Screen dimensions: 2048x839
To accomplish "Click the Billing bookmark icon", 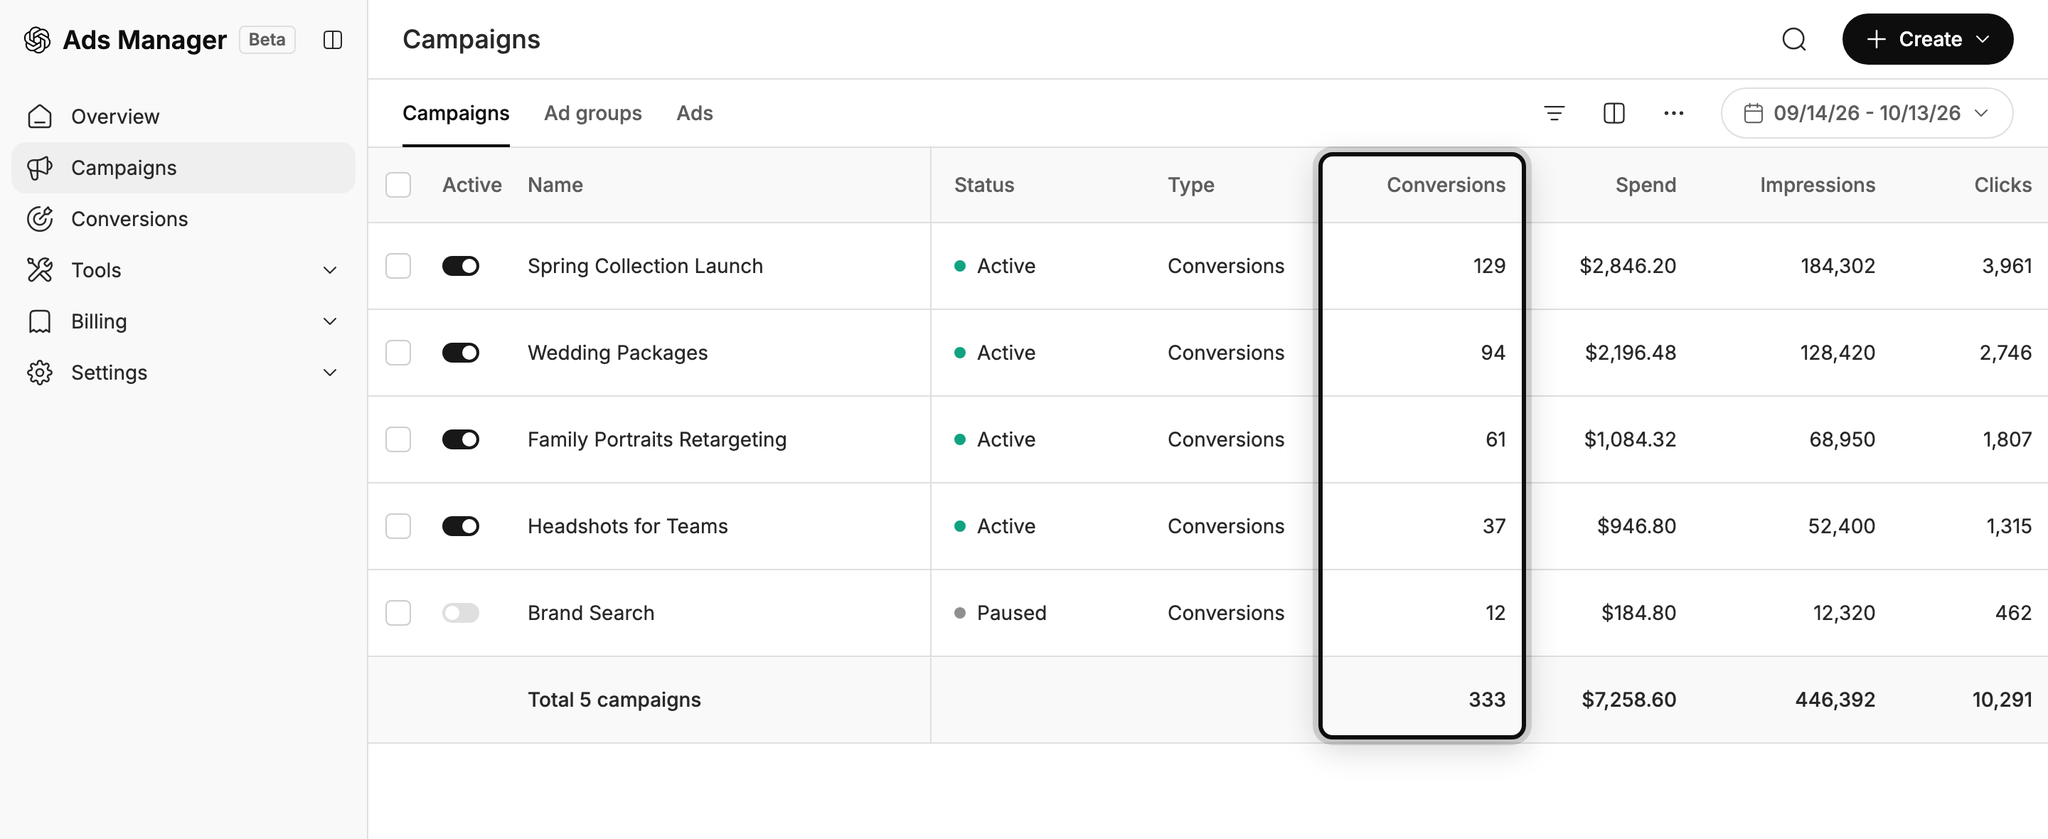I will click(40, 321).
